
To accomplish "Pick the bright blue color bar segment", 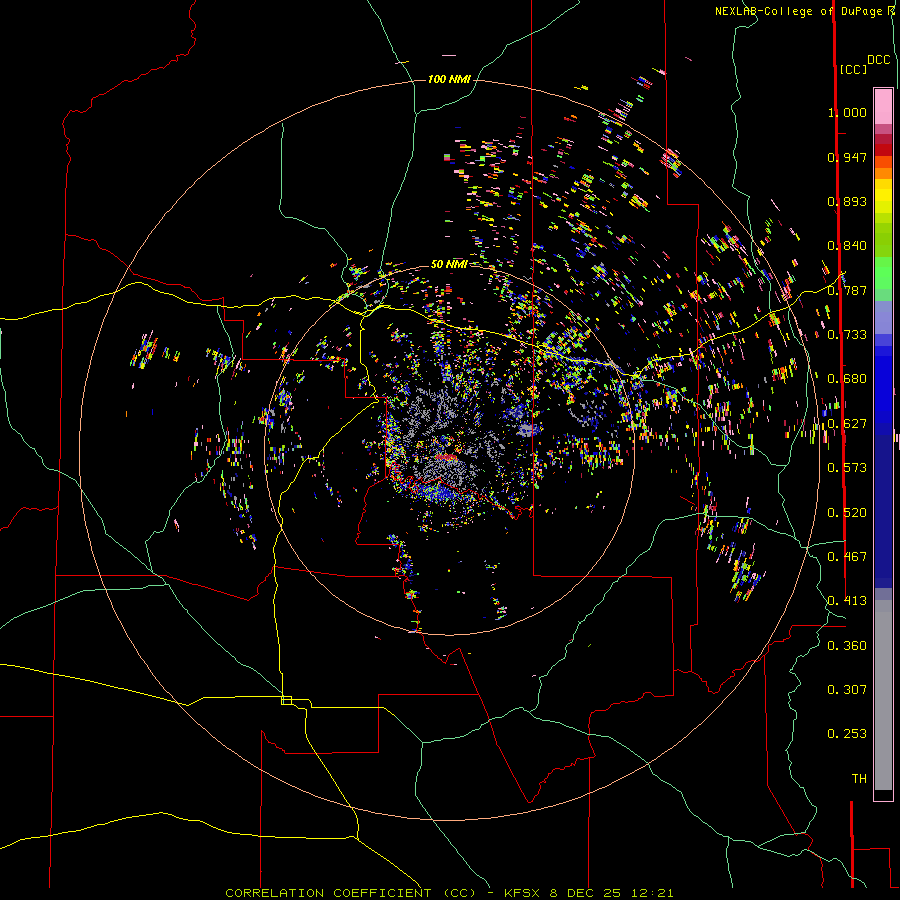I will click(883, 390).
